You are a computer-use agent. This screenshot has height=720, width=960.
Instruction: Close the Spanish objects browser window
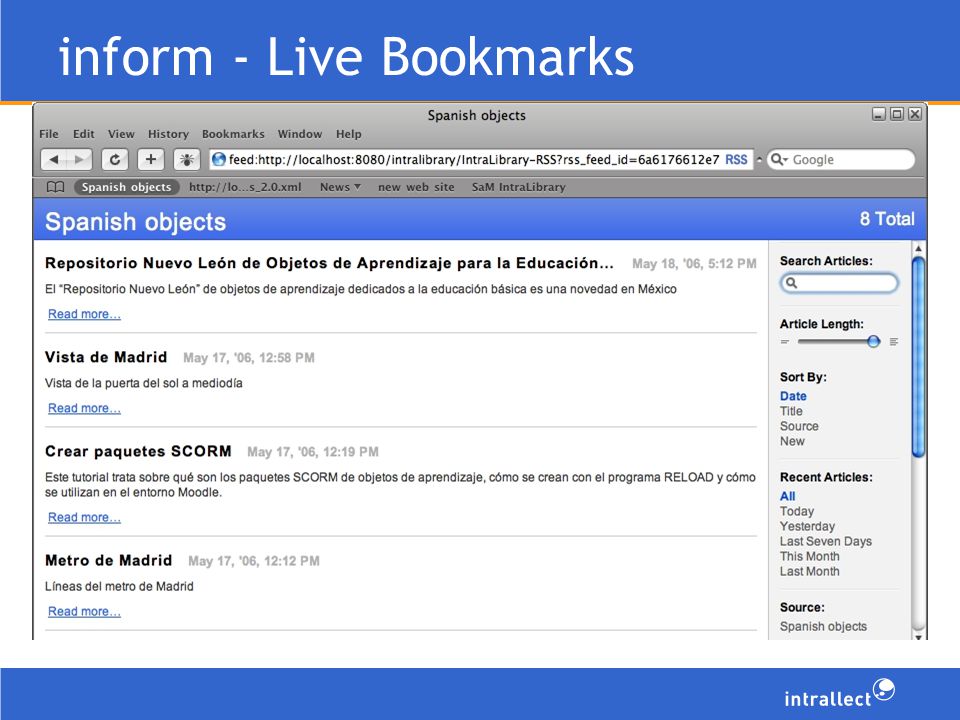(x=915, y=114)
